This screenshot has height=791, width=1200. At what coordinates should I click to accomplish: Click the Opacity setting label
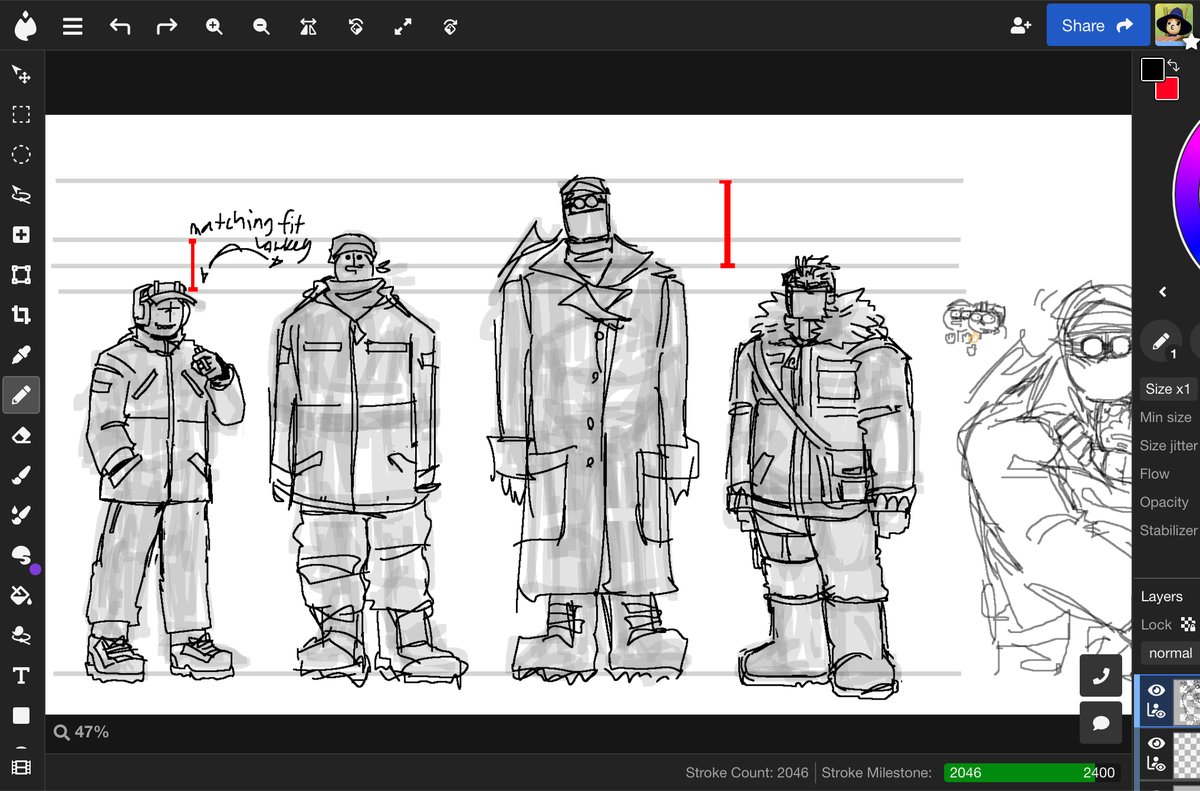1164,502
